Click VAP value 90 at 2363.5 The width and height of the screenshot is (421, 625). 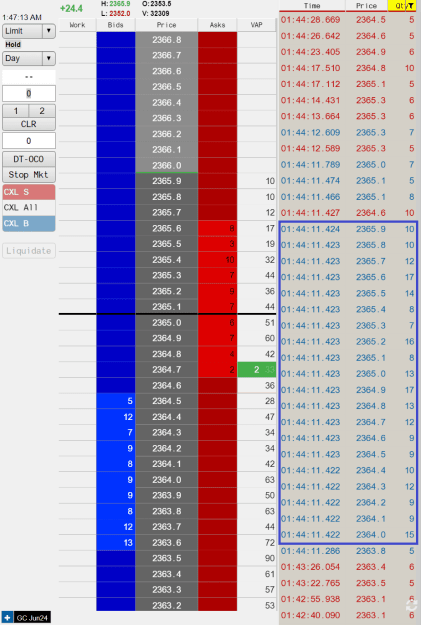click(270, 558)
